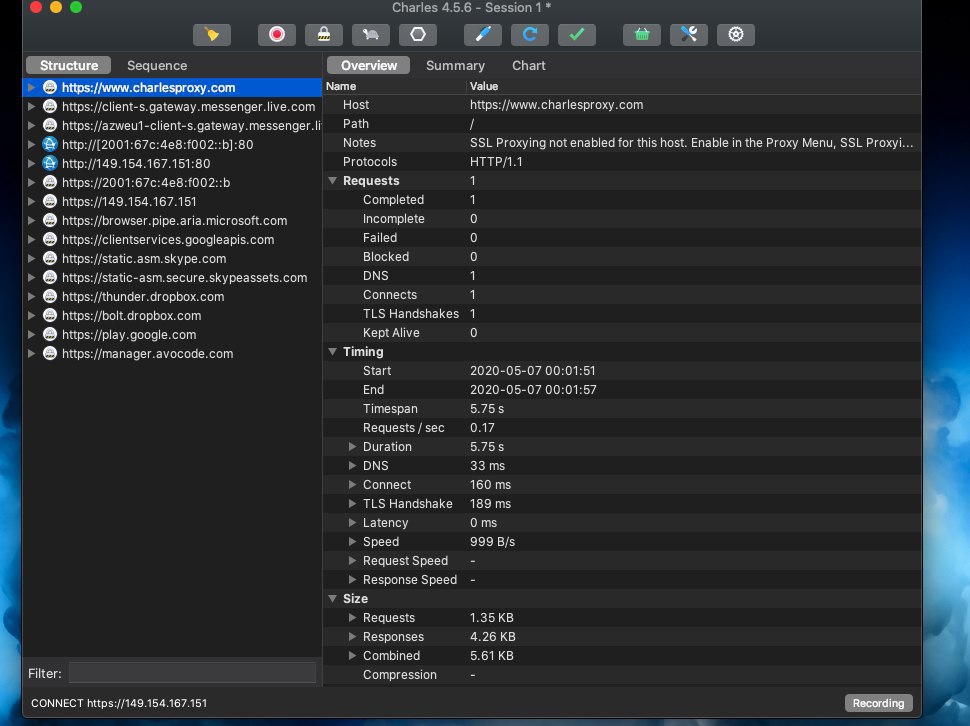The image size is (970, 726).
Task: Select the Overview tab
Action: pyautogui.click(x=369, y=66)
